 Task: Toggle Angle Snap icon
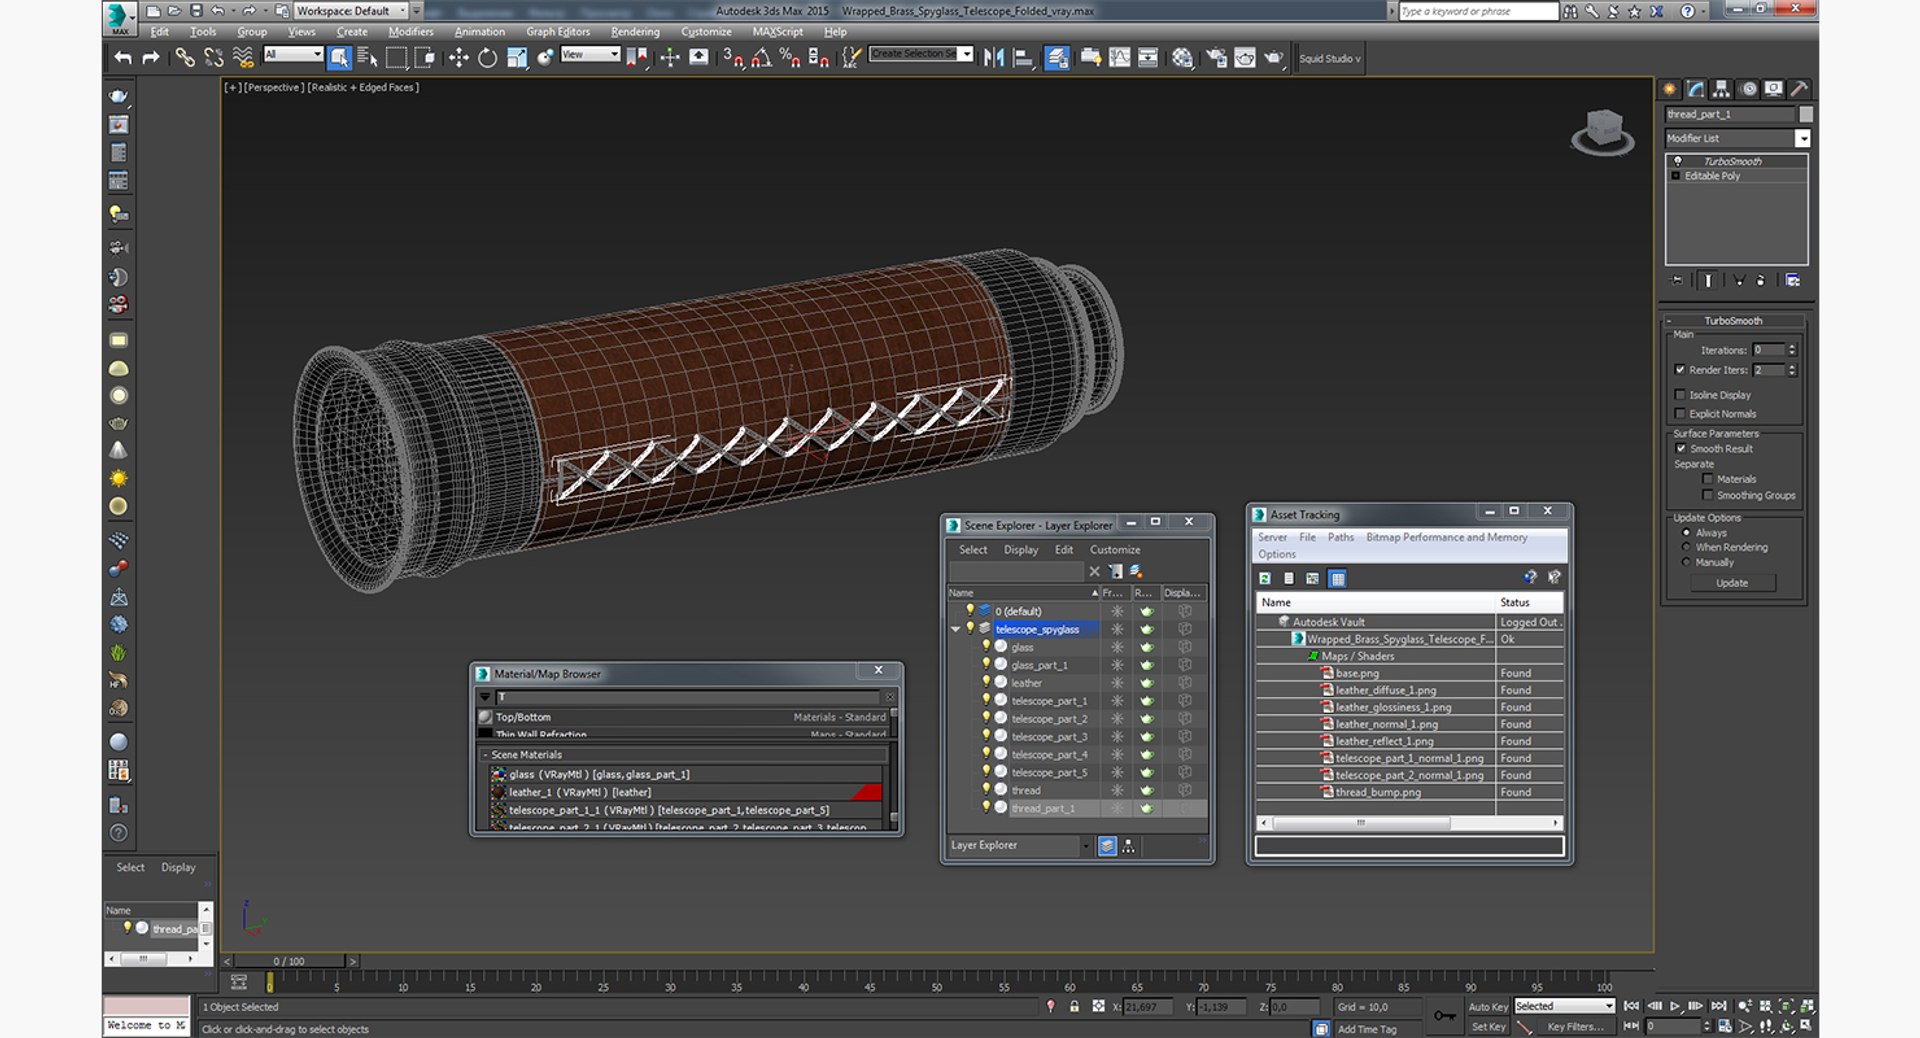(761, 58)
